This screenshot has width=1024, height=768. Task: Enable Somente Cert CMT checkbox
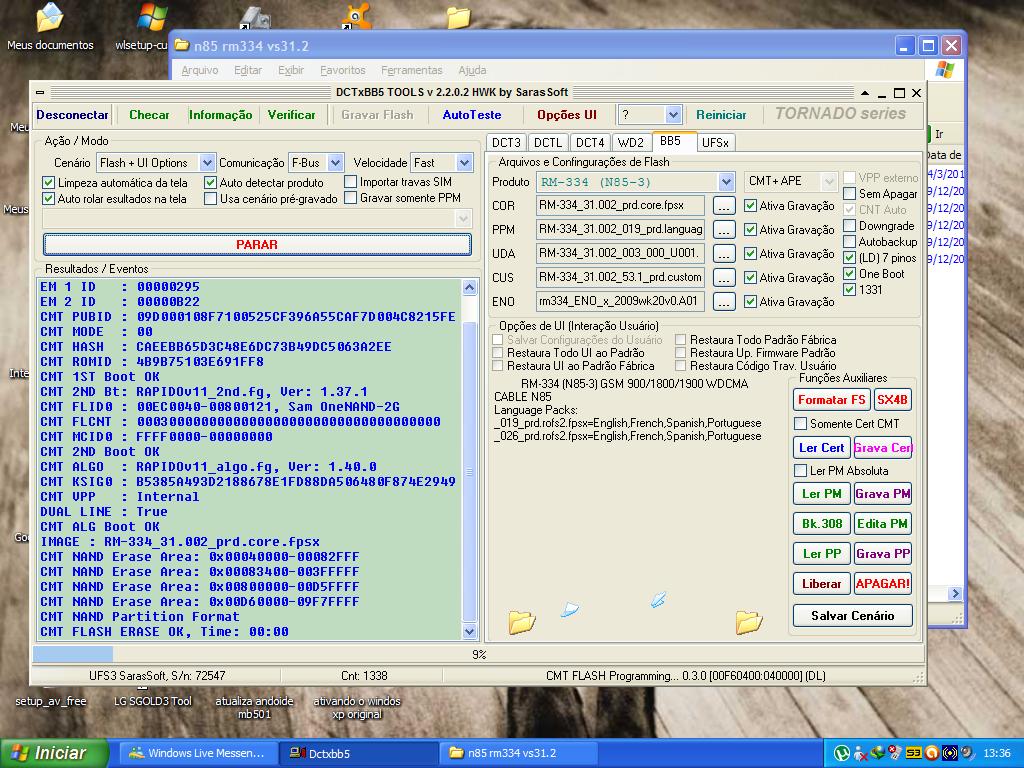(x=801, y=424)
